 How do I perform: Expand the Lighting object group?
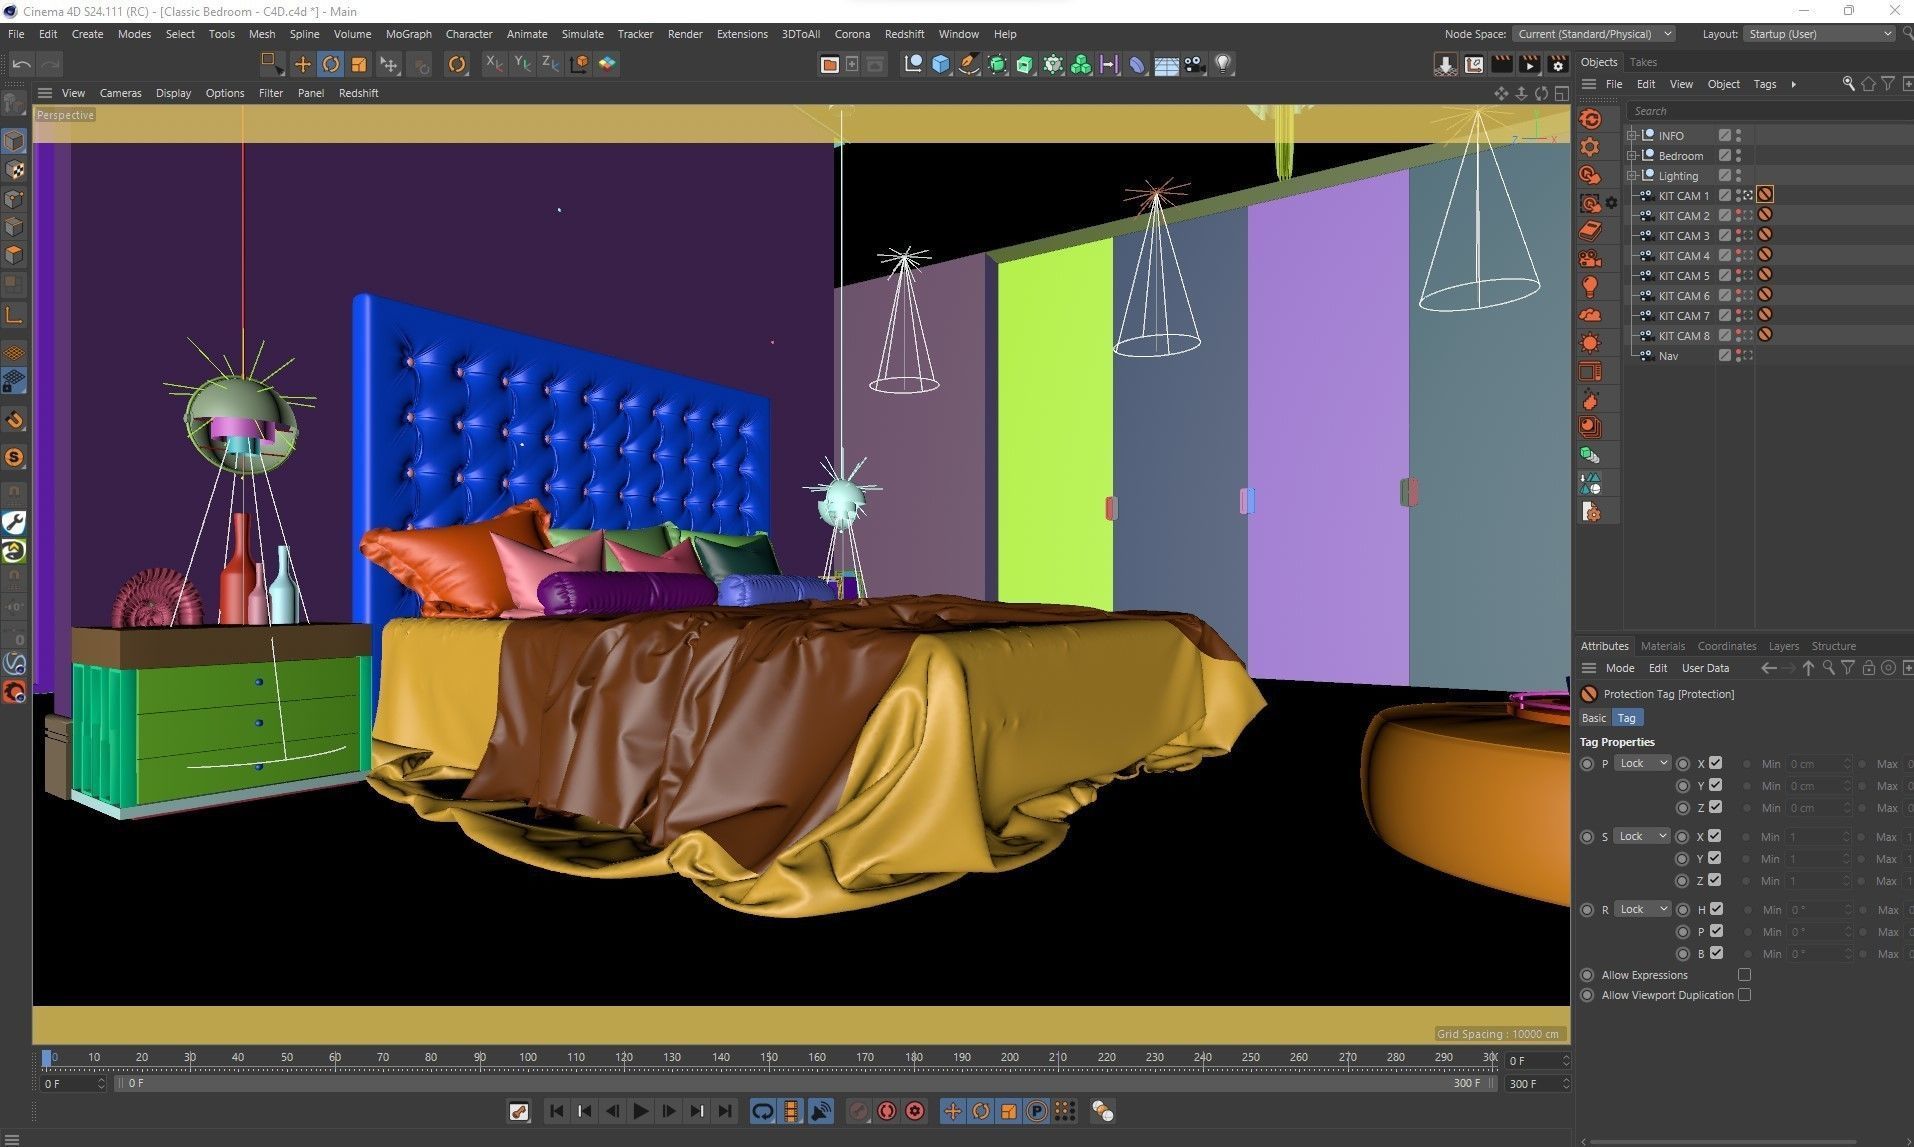pos(1631,175)
